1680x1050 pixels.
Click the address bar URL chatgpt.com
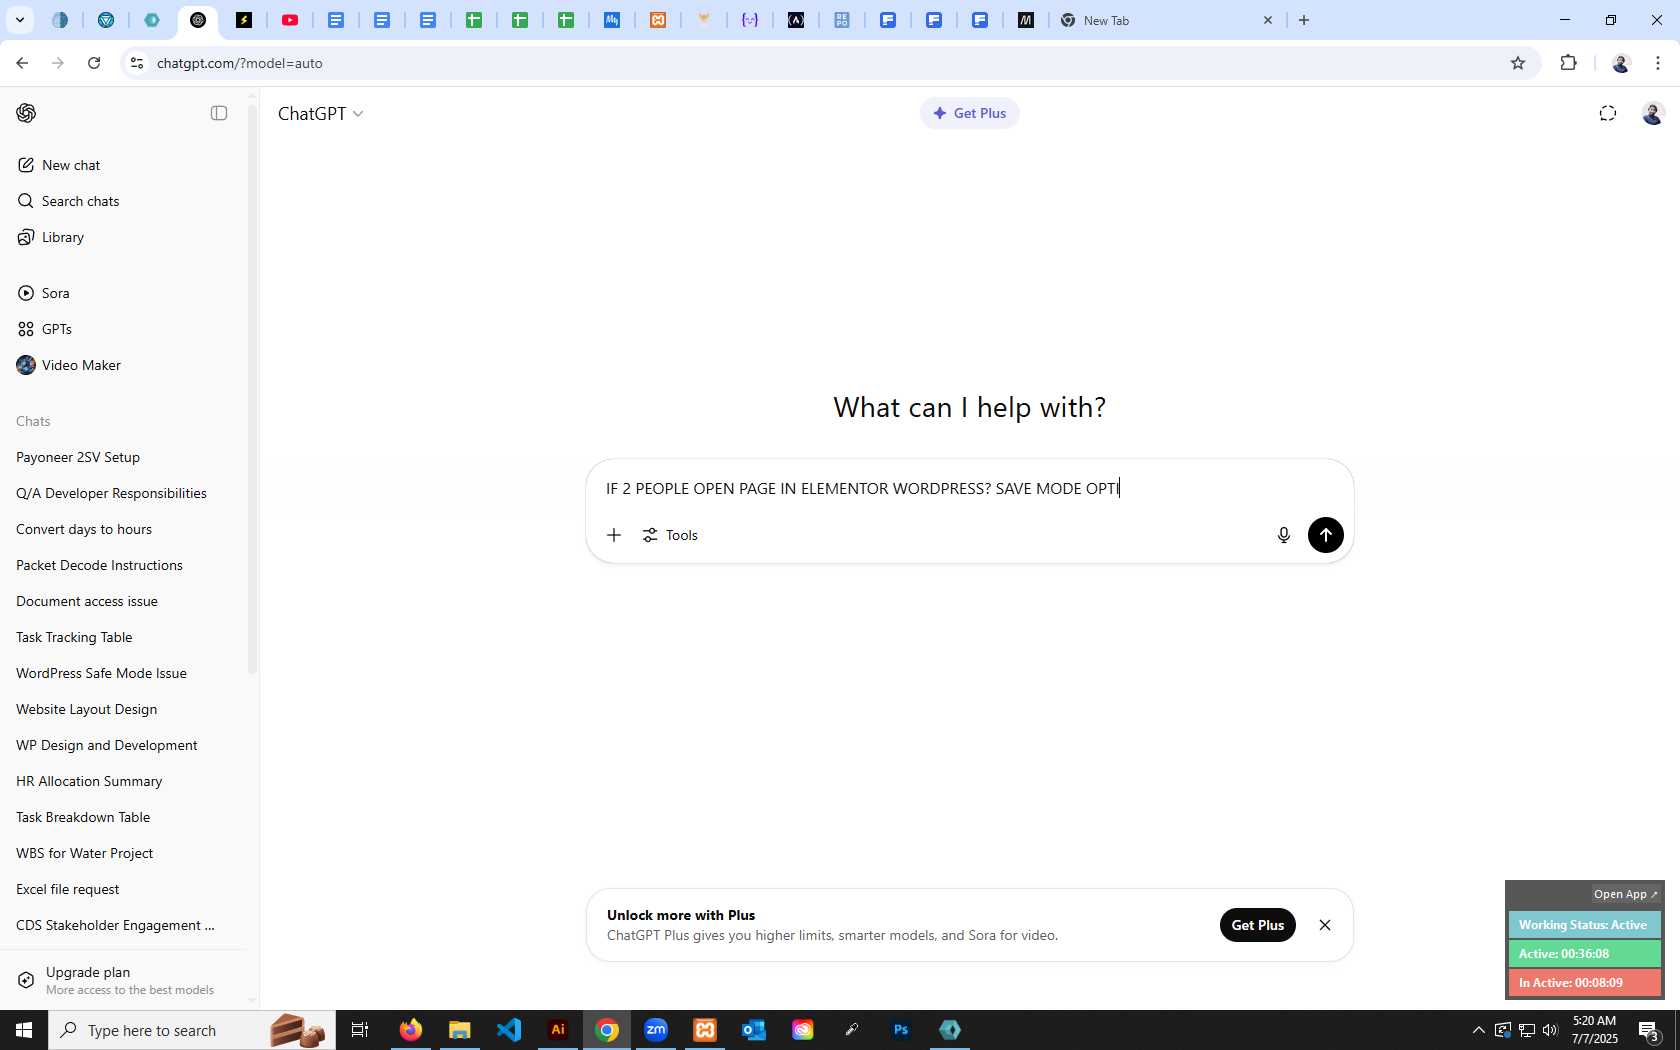[239, 63]
